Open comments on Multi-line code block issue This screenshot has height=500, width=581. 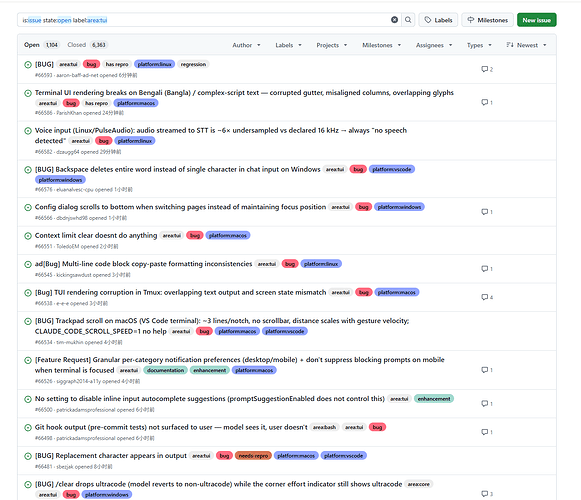487,268
